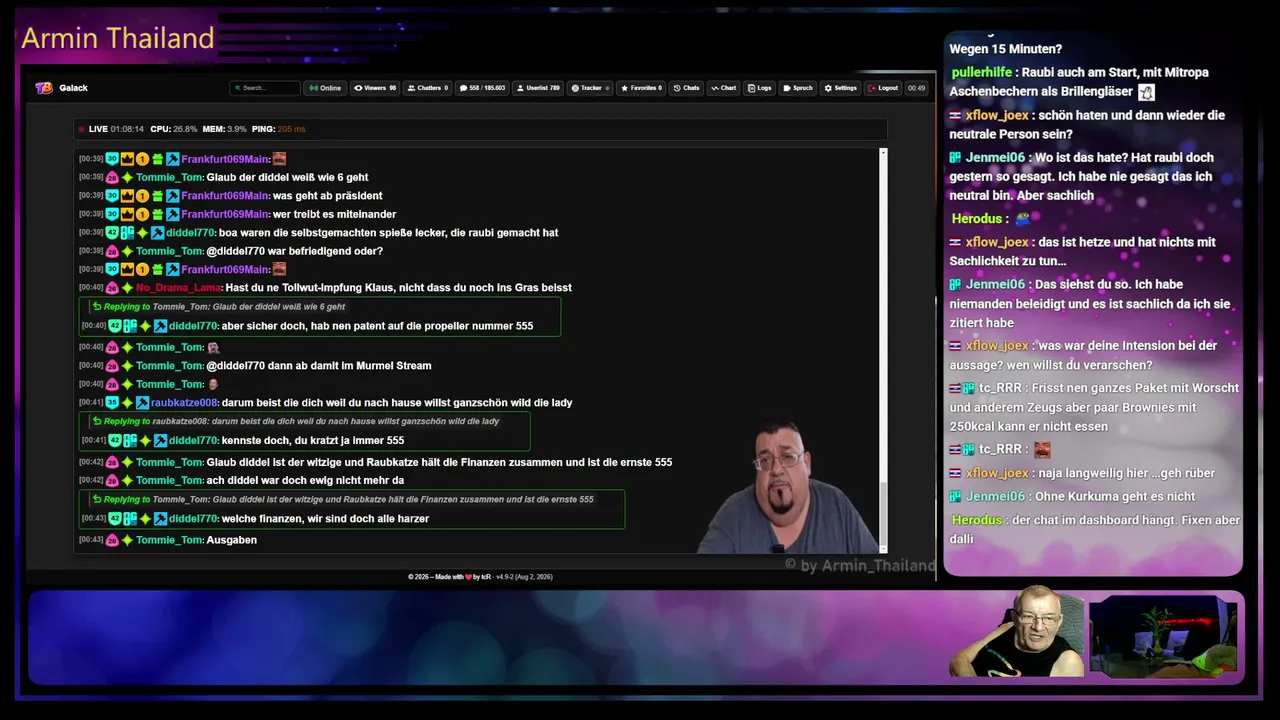Open the Chats history button

coord(687,88)
